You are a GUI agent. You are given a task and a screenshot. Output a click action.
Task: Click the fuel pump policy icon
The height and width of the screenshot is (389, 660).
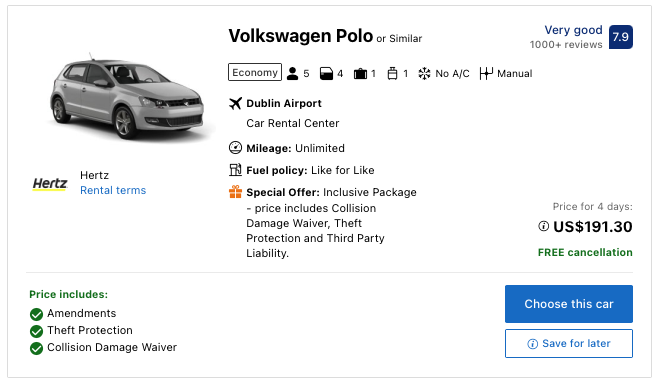point(235,170)
